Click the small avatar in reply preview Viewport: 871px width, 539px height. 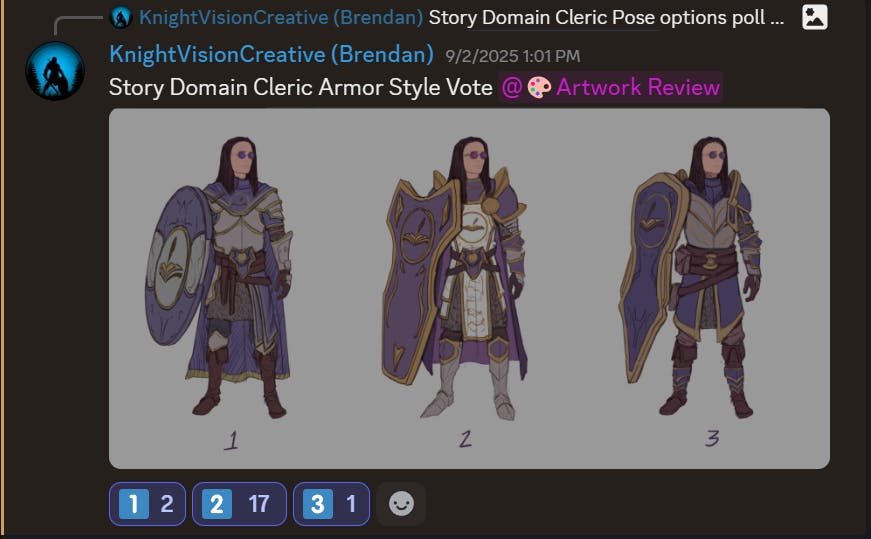coord(121,18)
